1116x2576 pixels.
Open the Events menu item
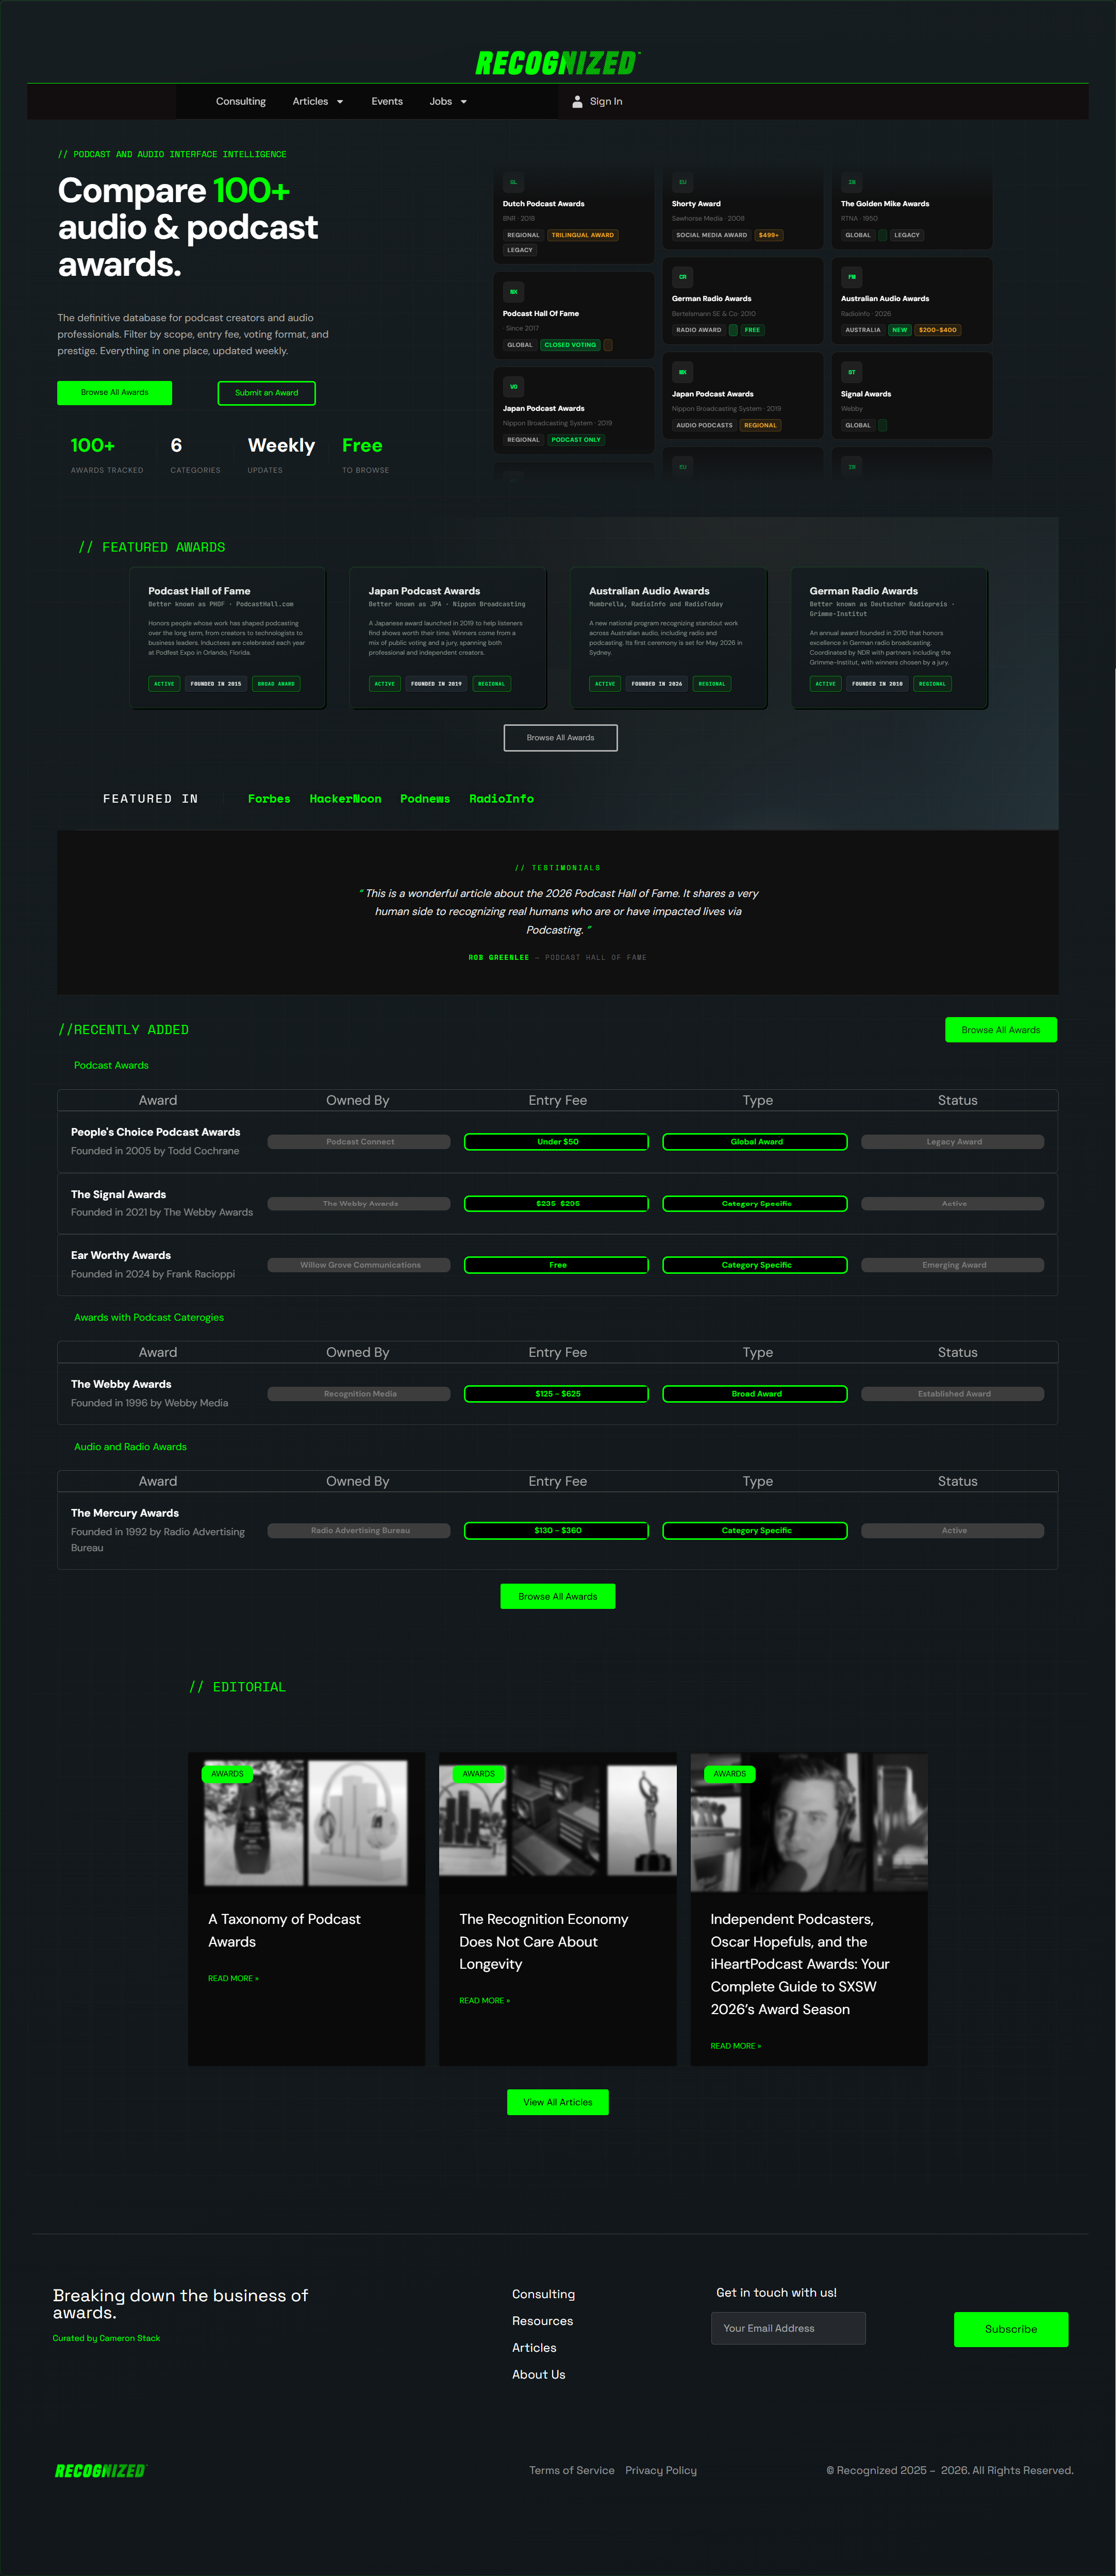click(387, 101)
